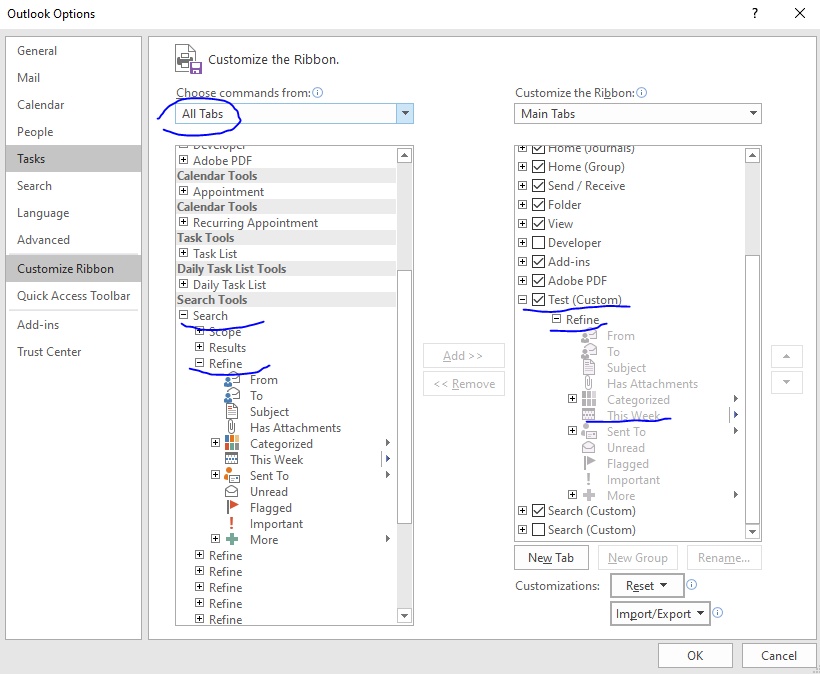The height and width of the screenshot is (674, 820).
Task: Click greyed Categorized icon in right list
Action: click(589, 399)
